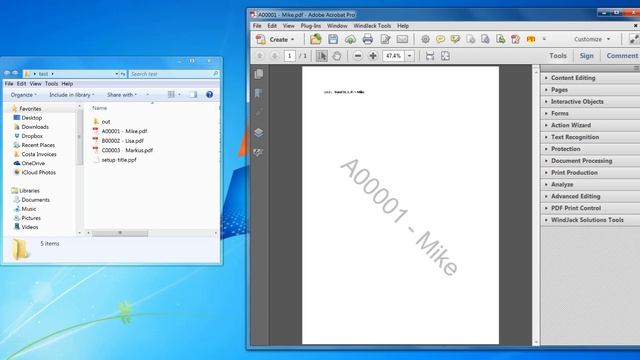The width and height of the screenshot is (640, 360).
Task: Go to the next page using the down arrow
Action: (275, 56)
